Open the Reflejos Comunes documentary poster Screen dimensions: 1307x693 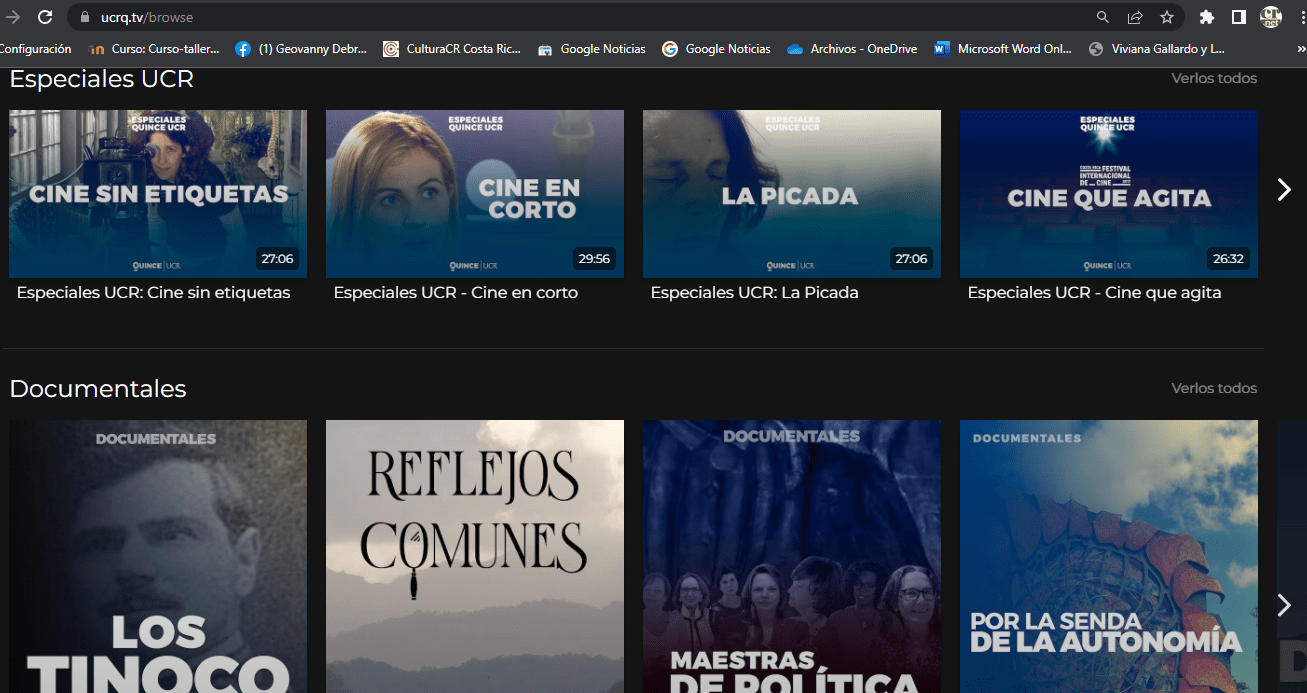click(x=475, y=556)
